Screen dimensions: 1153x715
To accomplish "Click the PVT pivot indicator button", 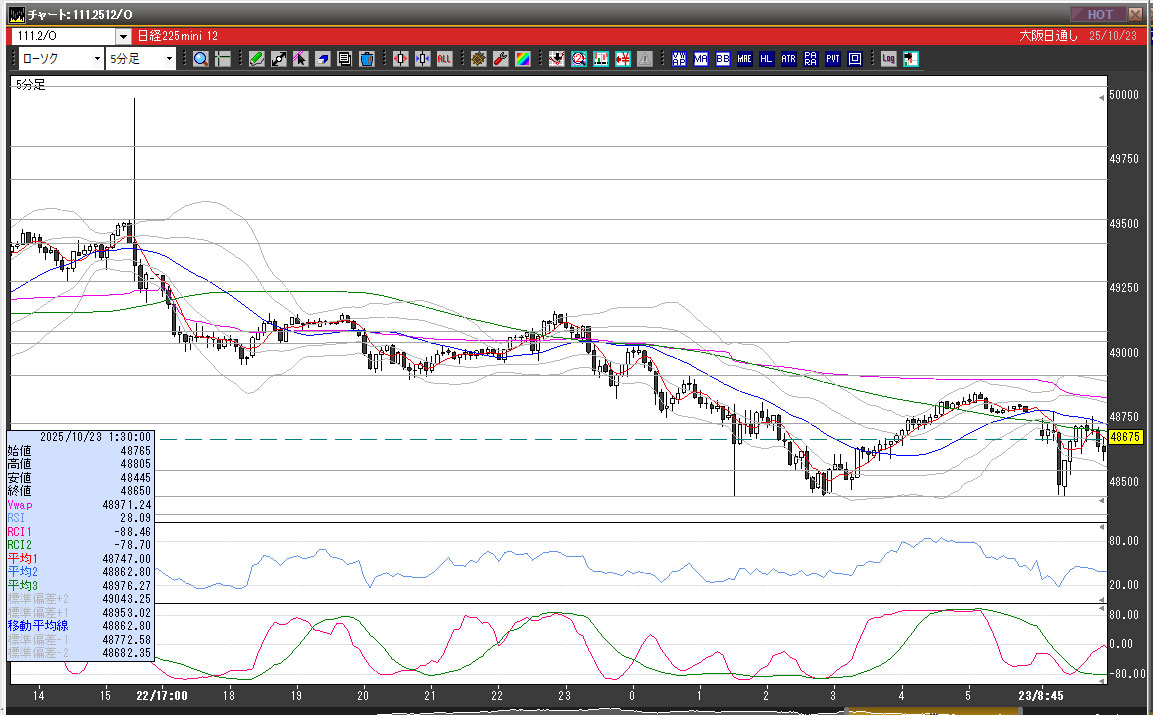I will (833, 59).
